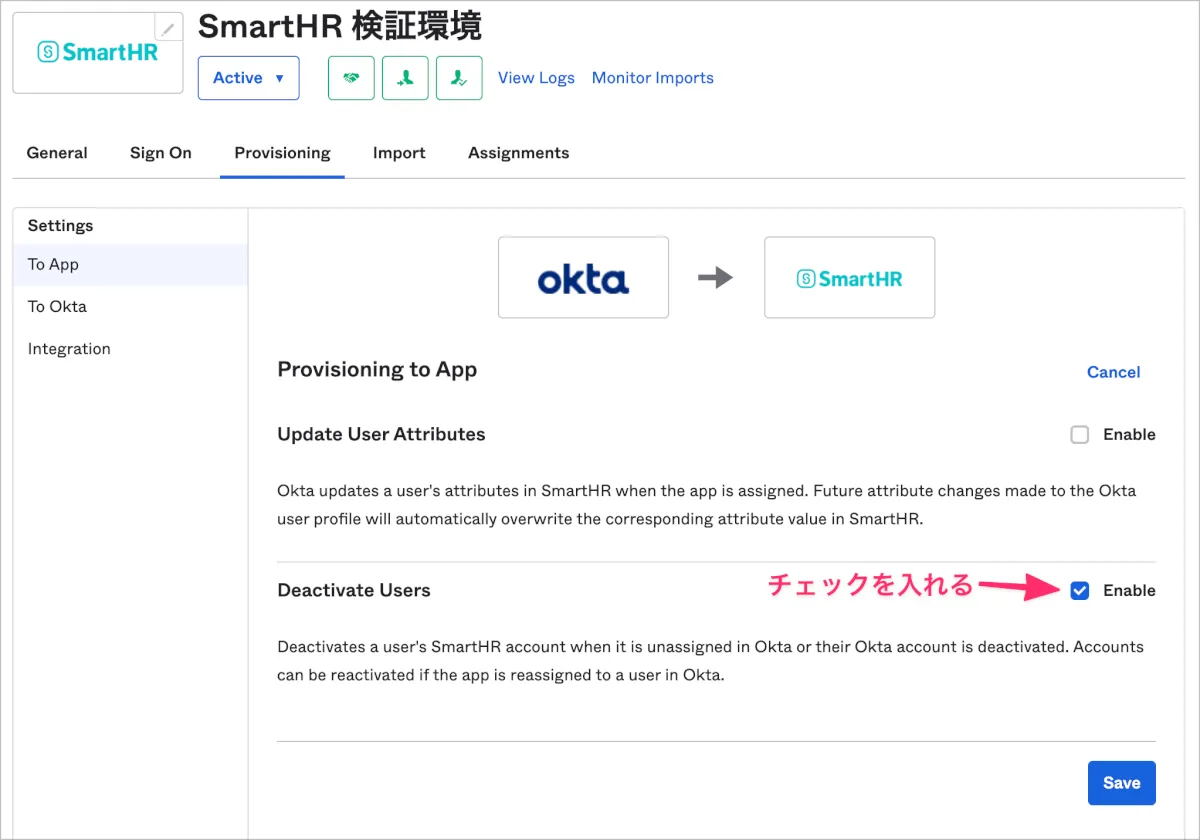Go to the Import tab
This screenshot has height=840, width=1200.
(399, 153)
